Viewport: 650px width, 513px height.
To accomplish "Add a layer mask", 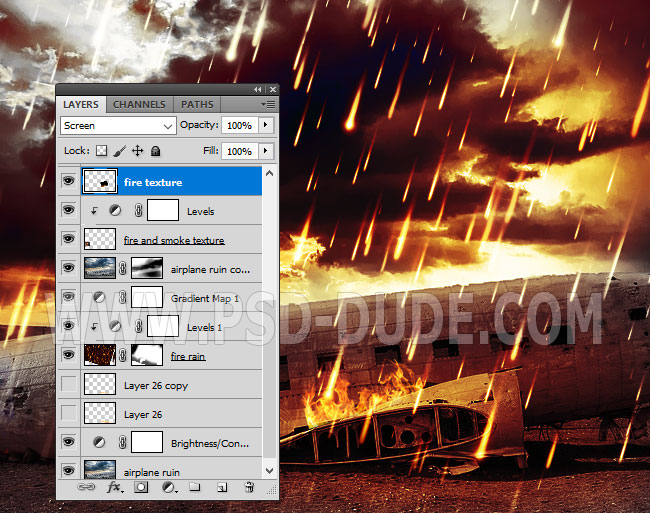I will (x=141, y=487).
